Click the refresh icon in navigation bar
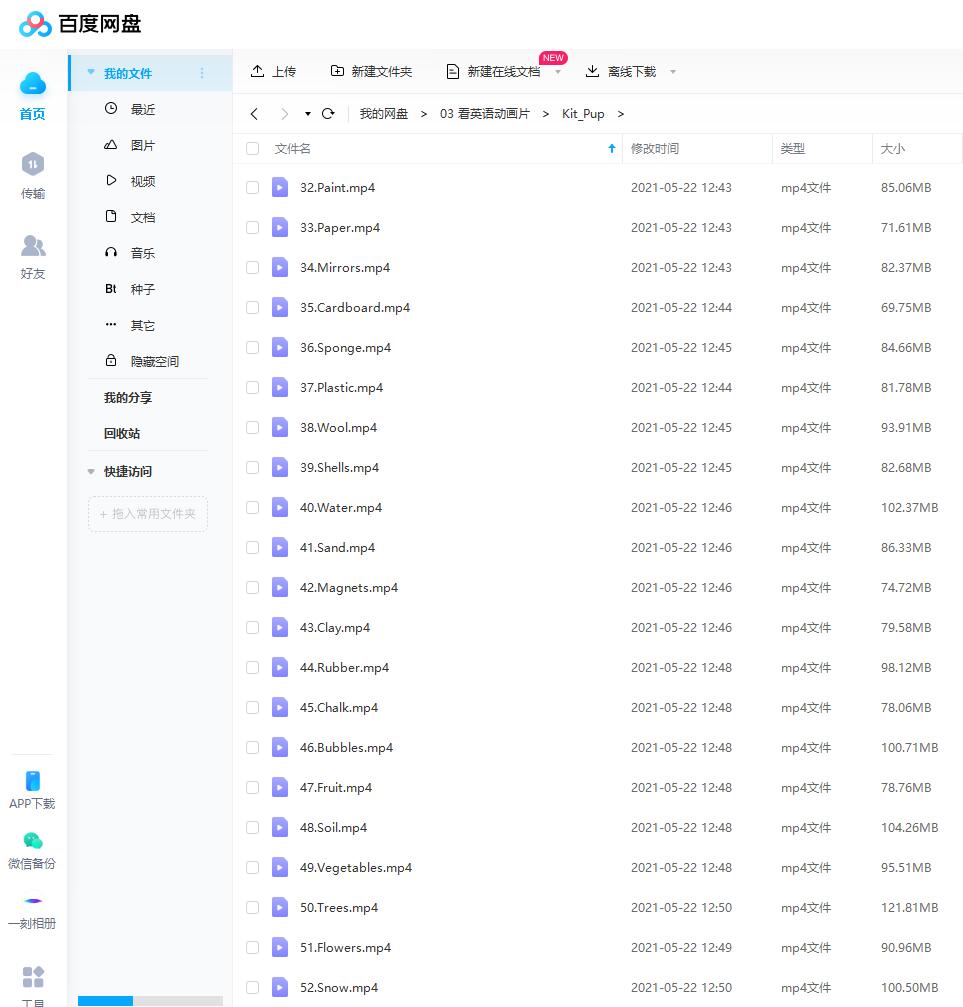 (328, 114)
